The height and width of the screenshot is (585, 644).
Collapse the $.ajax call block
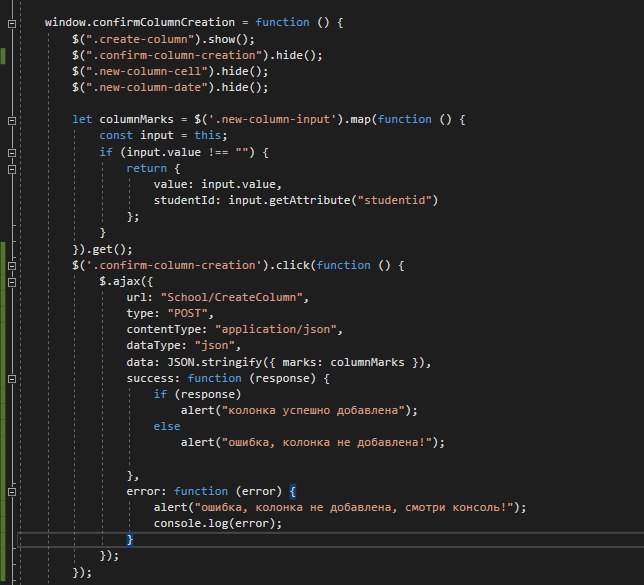[x=12, y=283]
